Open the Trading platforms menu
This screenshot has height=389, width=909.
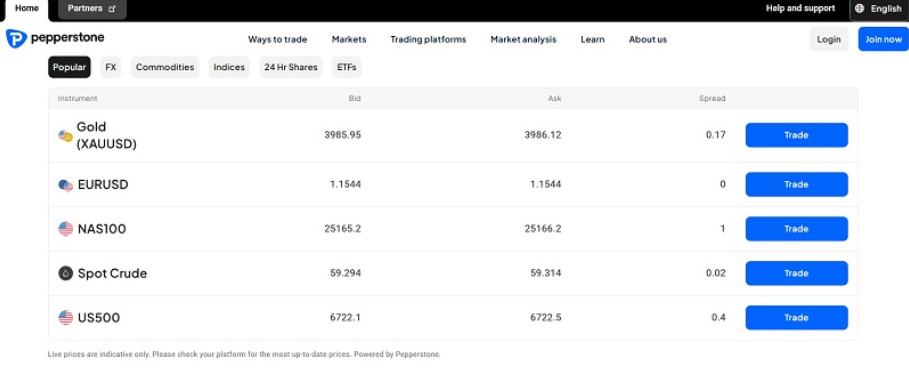pyautogui.click(x=428, y=39)
